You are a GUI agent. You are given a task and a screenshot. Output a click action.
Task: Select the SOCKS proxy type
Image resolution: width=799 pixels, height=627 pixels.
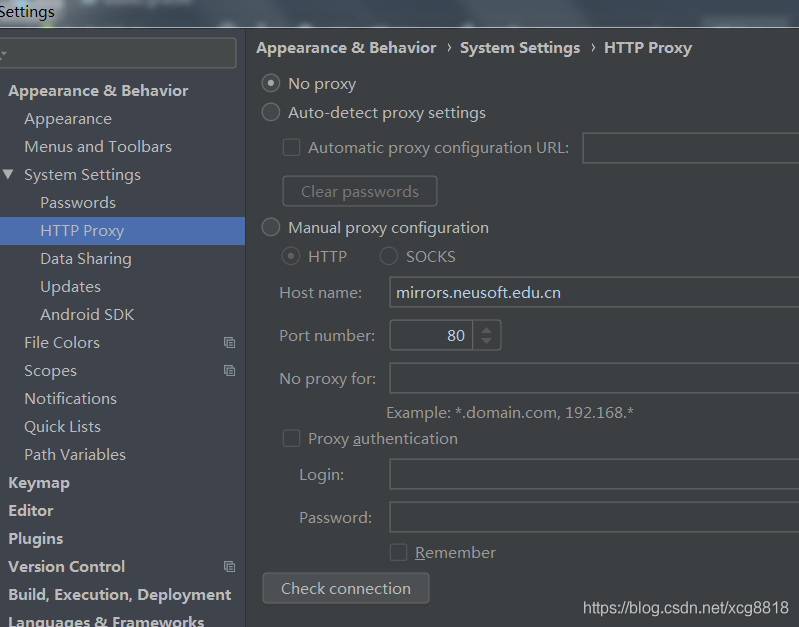pos(389,257)
